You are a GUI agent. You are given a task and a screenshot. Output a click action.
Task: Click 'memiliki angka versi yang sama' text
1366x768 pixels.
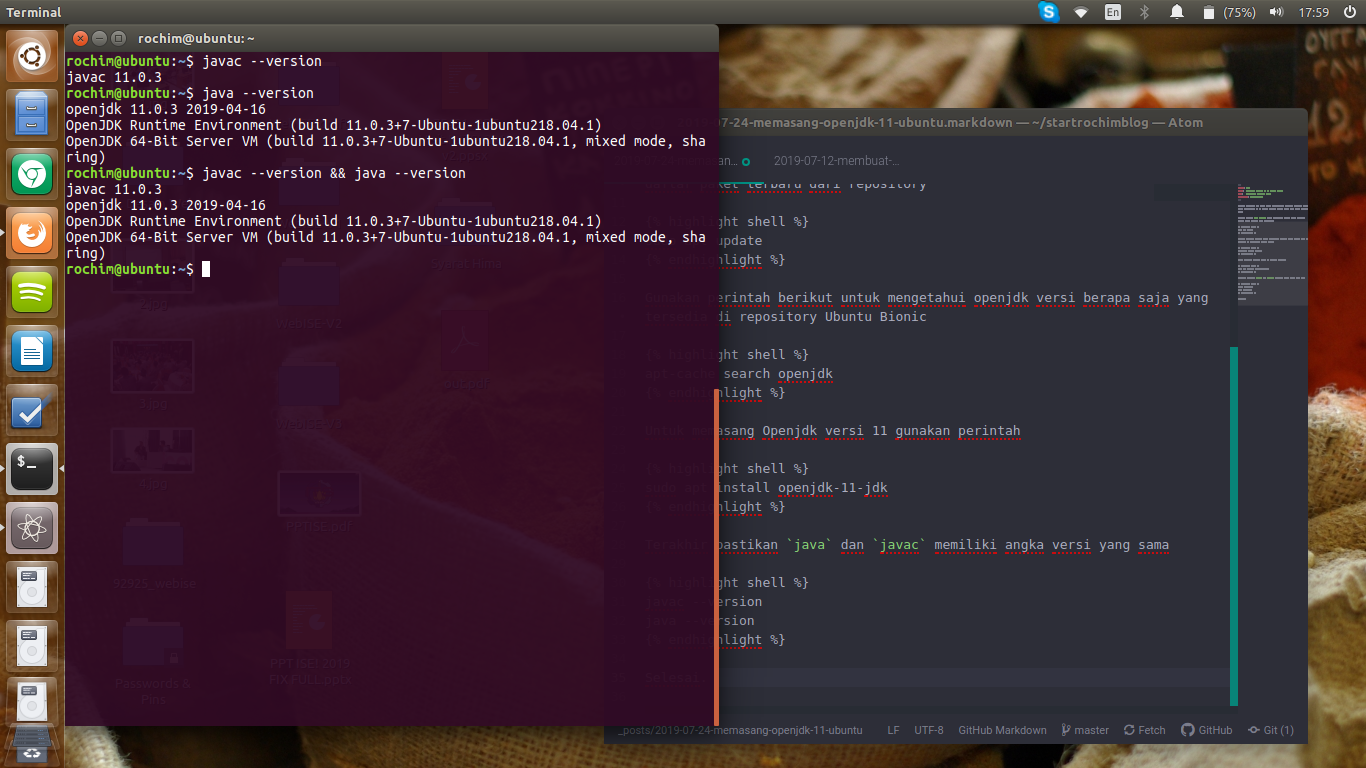point(1052,545)
